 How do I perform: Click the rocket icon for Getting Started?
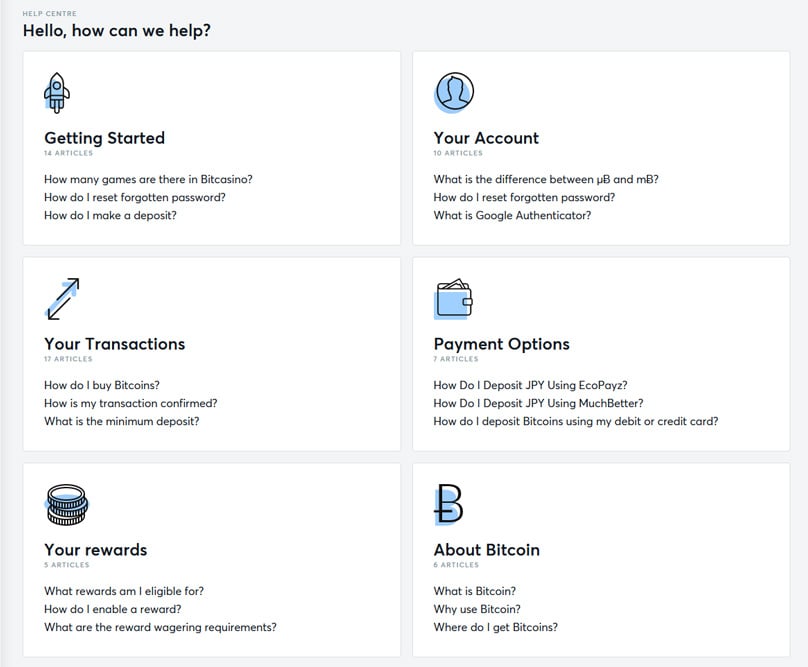[x=57, y=93]
